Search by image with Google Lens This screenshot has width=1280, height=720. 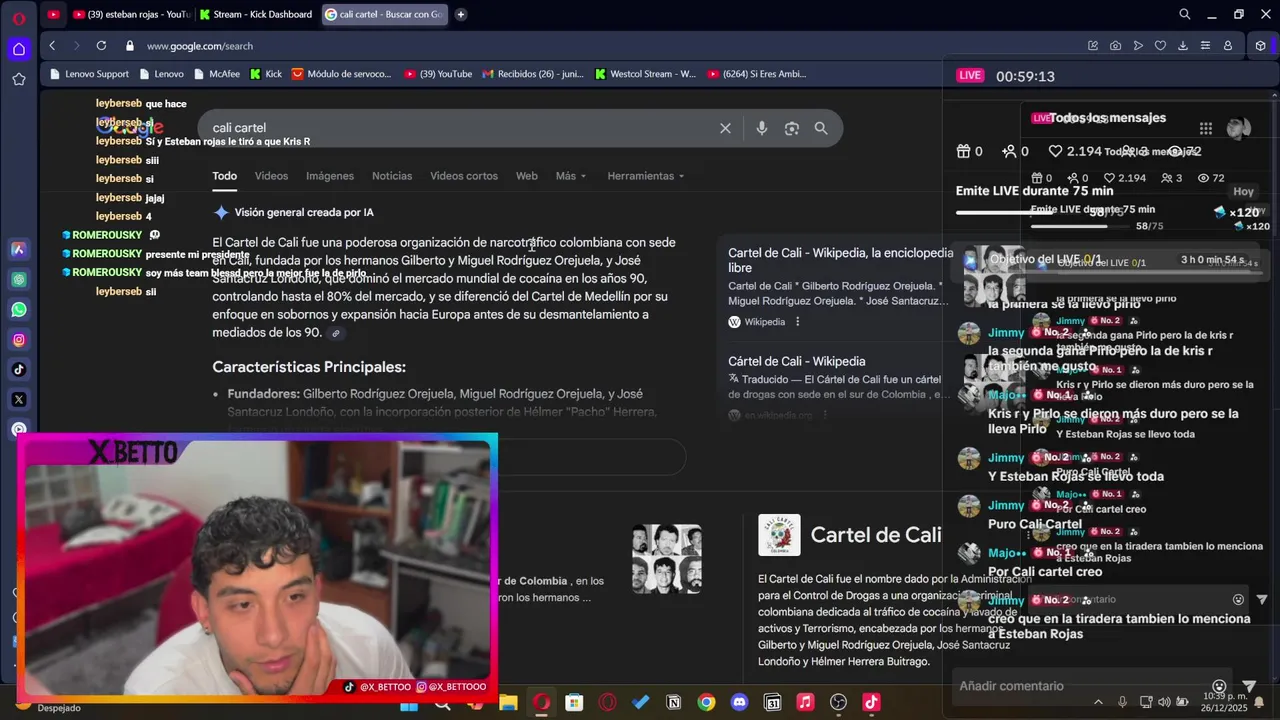(792, 128)
